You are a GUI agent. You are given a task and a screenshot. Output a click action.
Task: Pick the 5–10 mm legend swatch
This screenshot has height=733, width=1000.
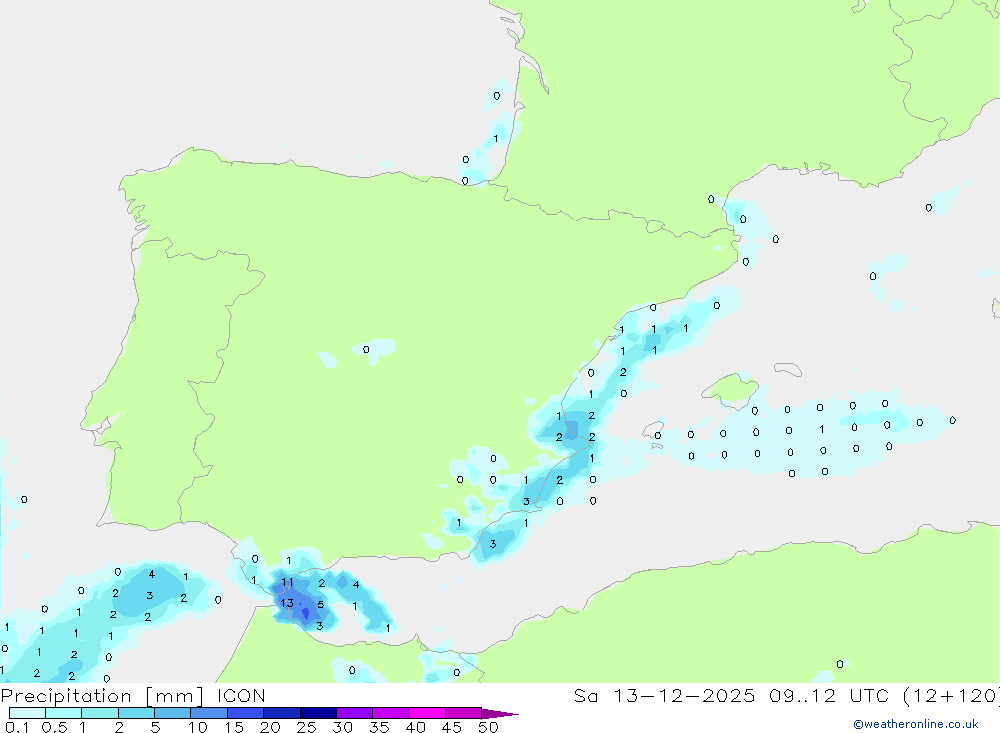click(172, 713)
